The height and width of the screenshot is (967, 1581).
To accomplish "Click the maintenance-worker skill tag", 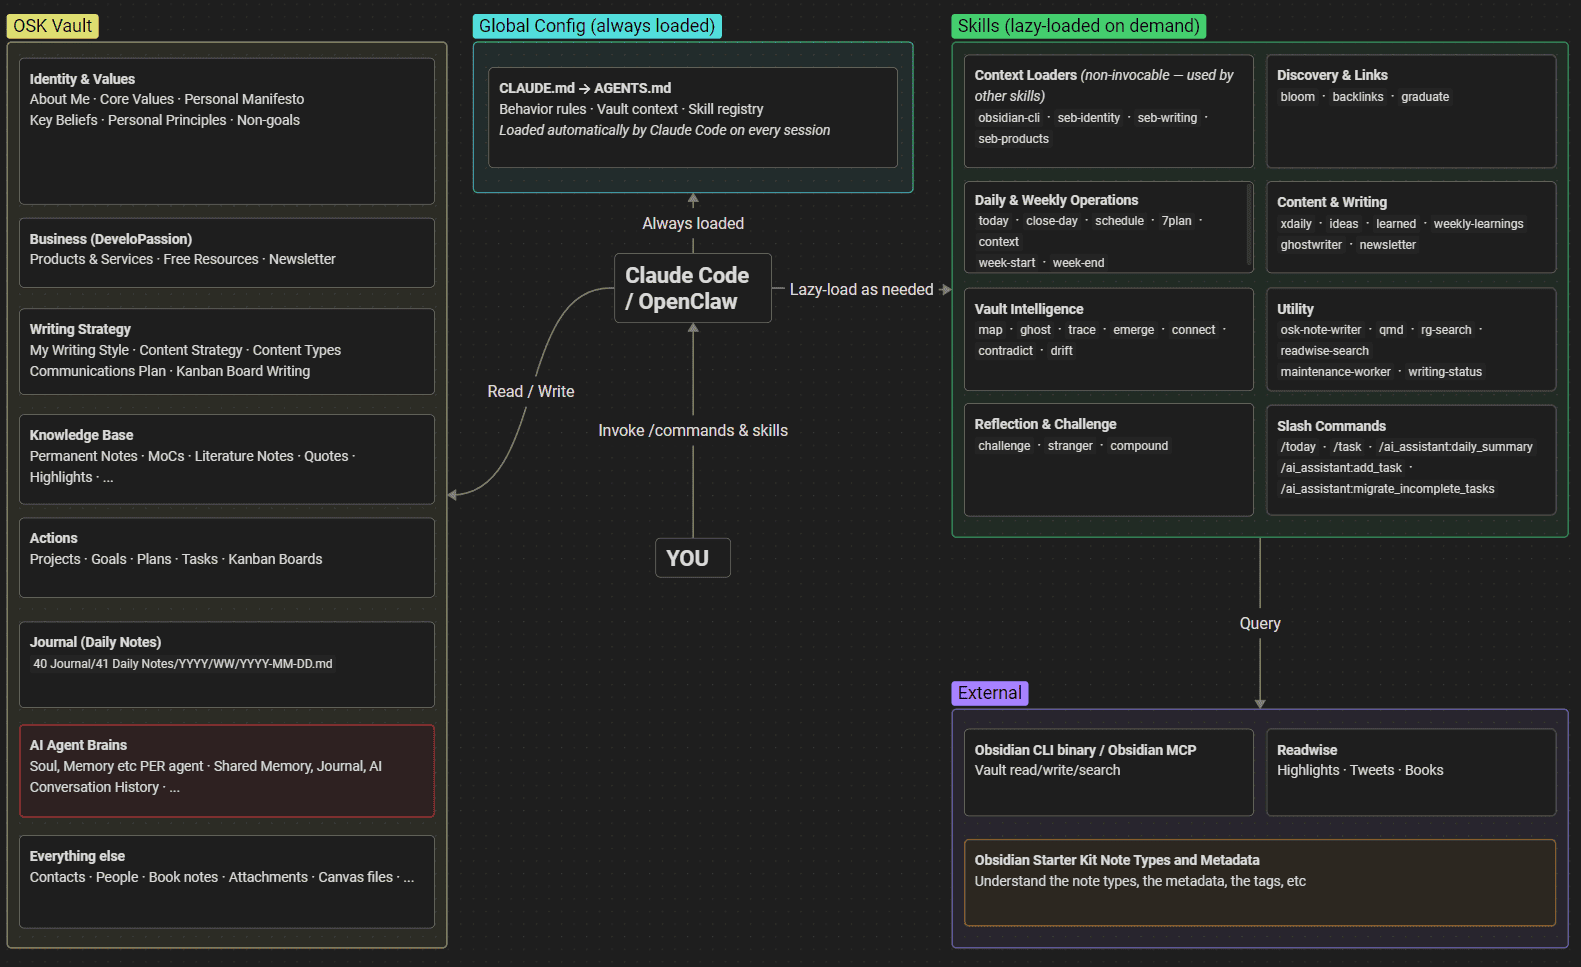I will point(1335,372).
